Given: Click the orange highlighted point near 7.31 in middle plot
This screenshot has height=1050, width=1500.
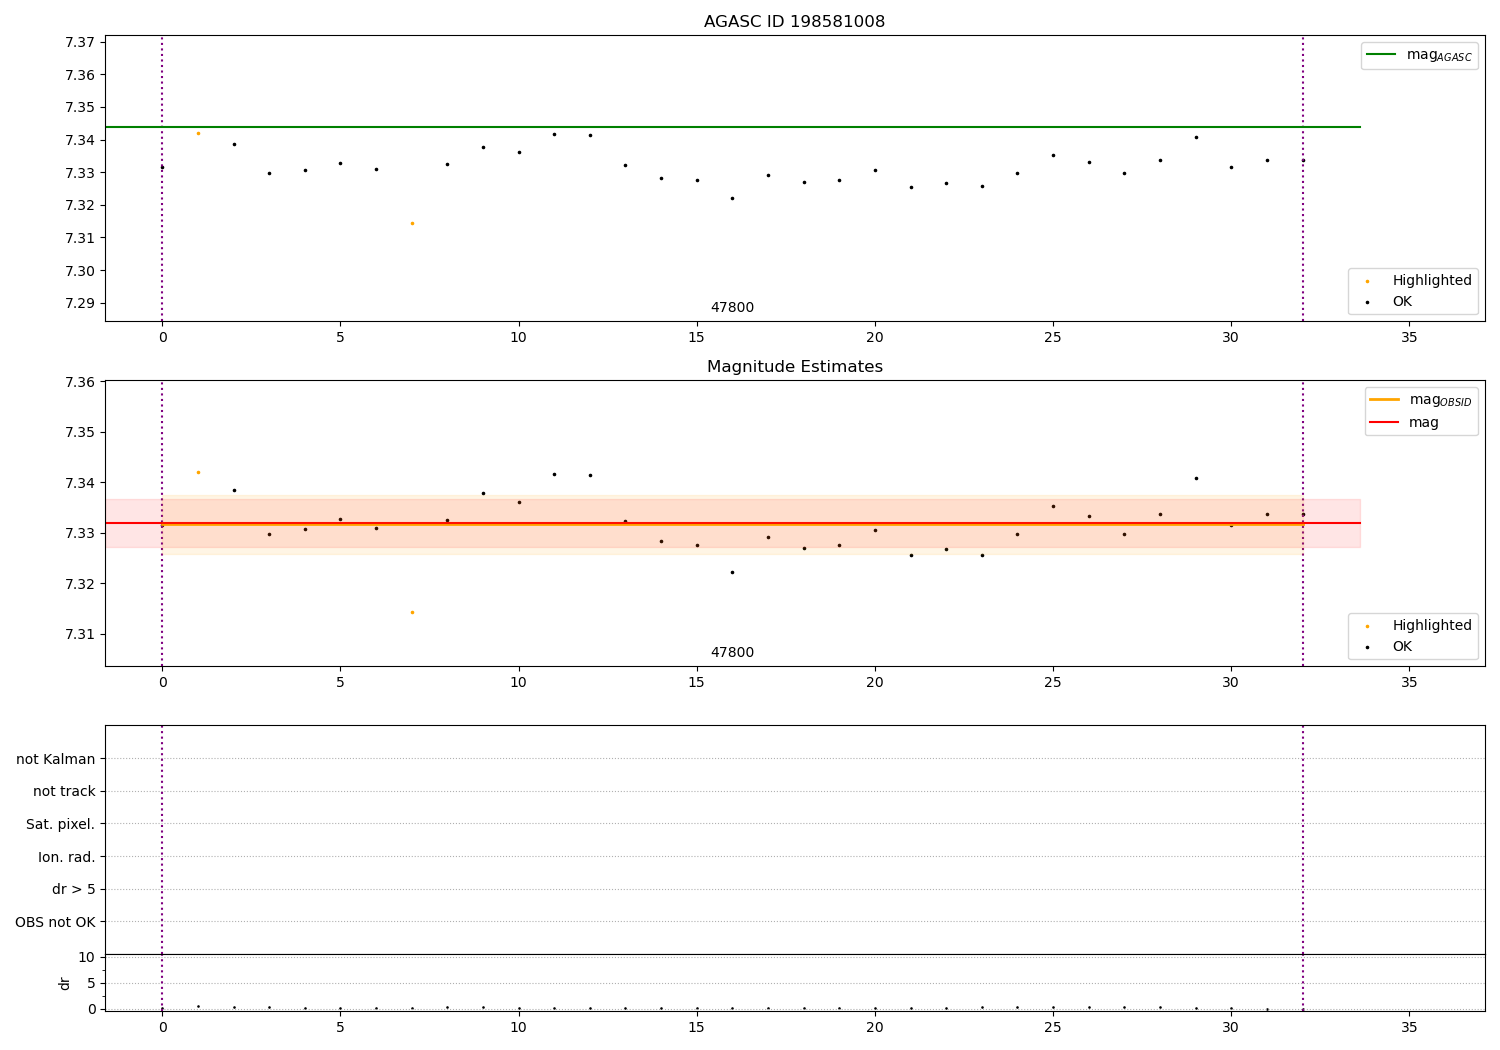Looking at the screenshot, I should [412, 612].
